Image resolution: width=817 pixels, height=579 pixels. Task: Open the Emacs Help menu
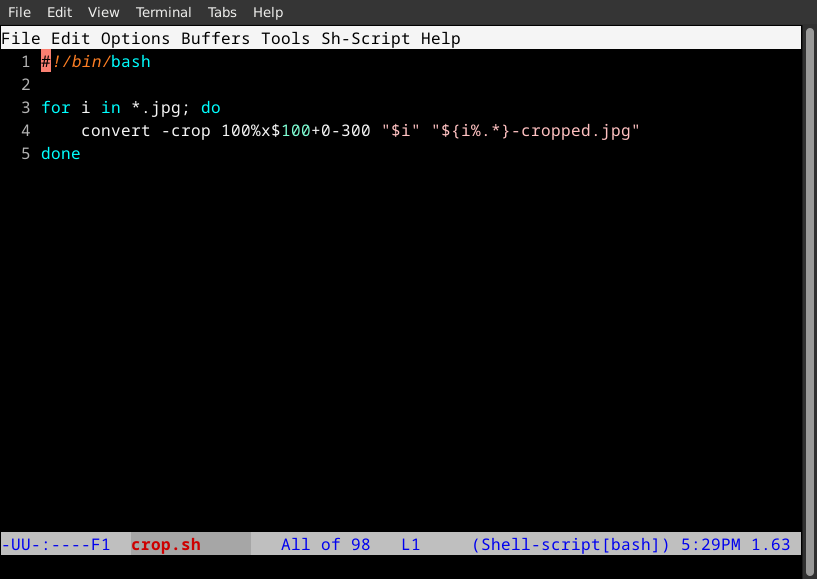point(441,39)
